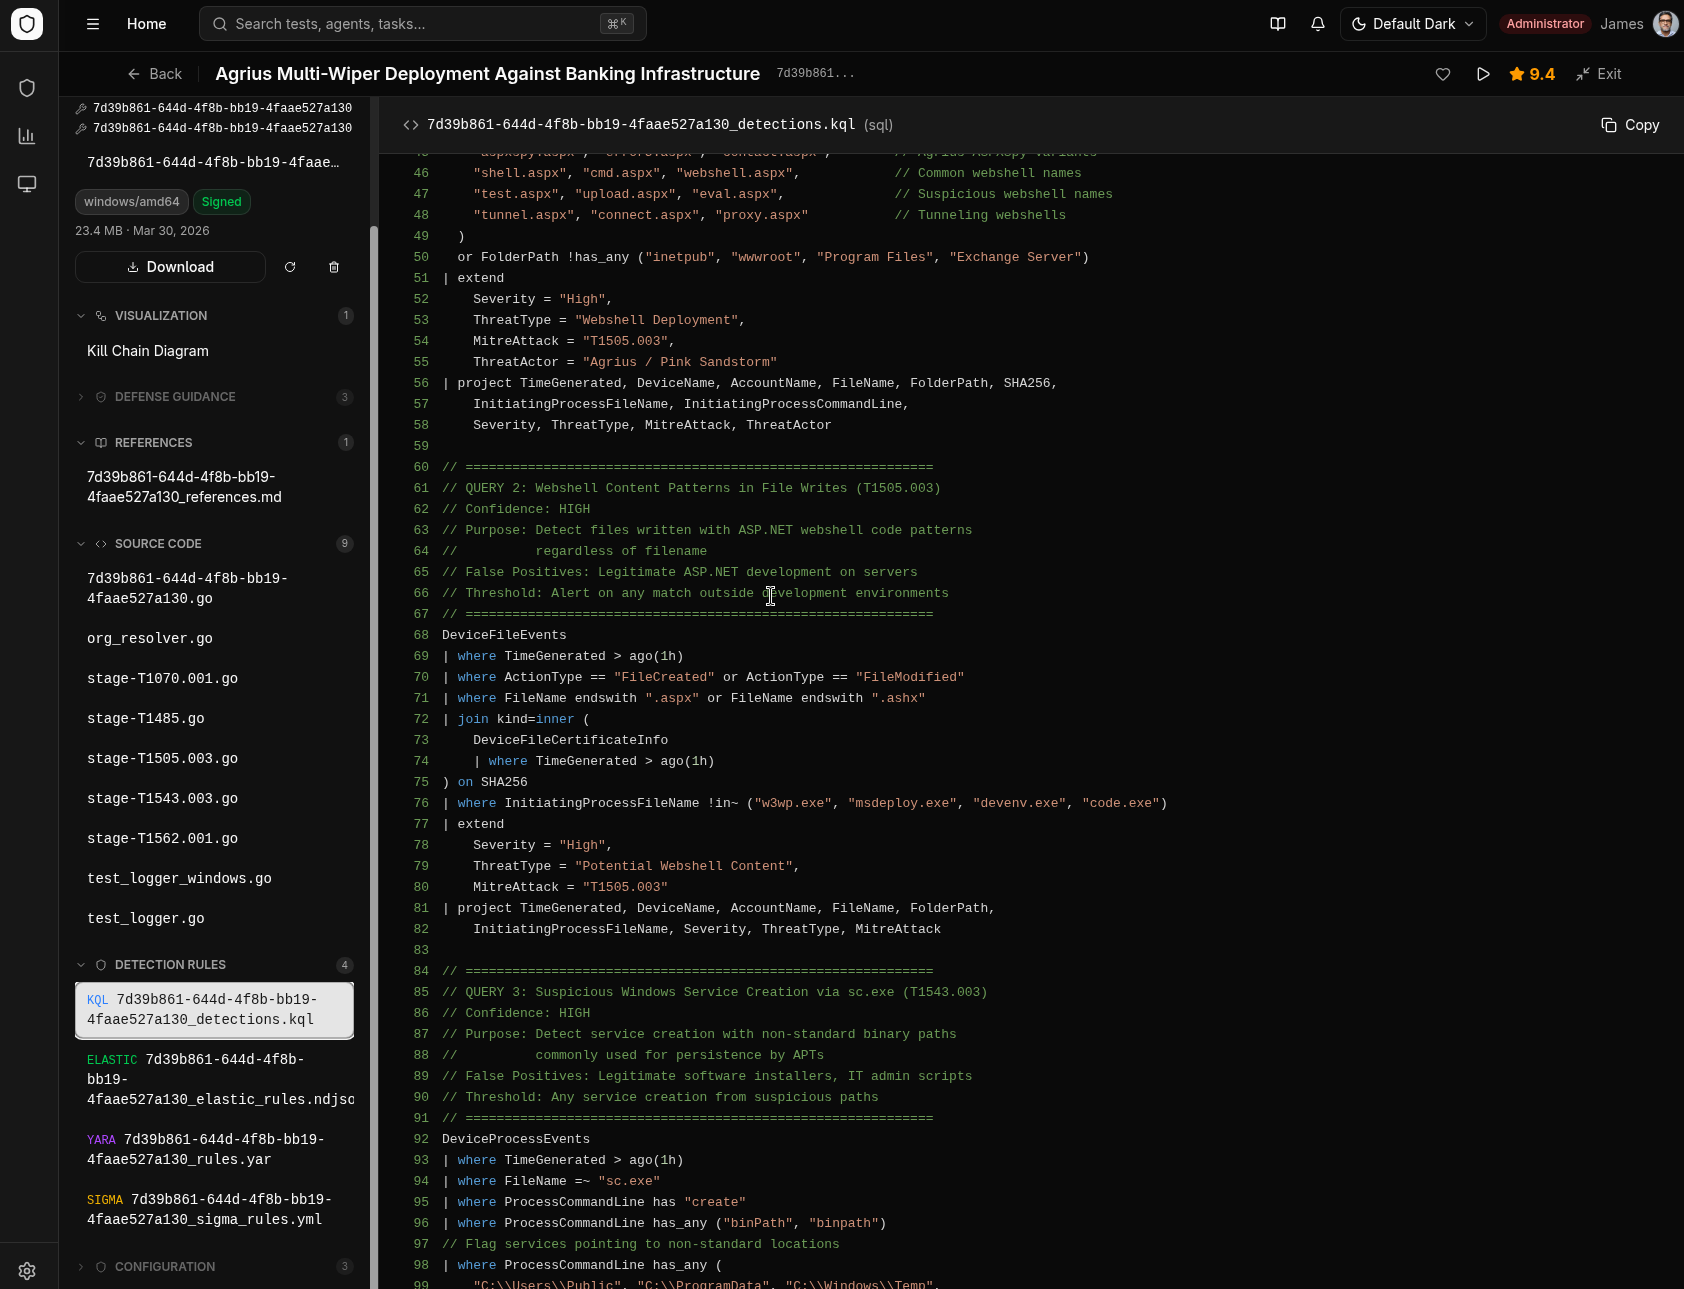Exit the detail view
Screen dimensions: 1684x1289
tap(1598, 74)
